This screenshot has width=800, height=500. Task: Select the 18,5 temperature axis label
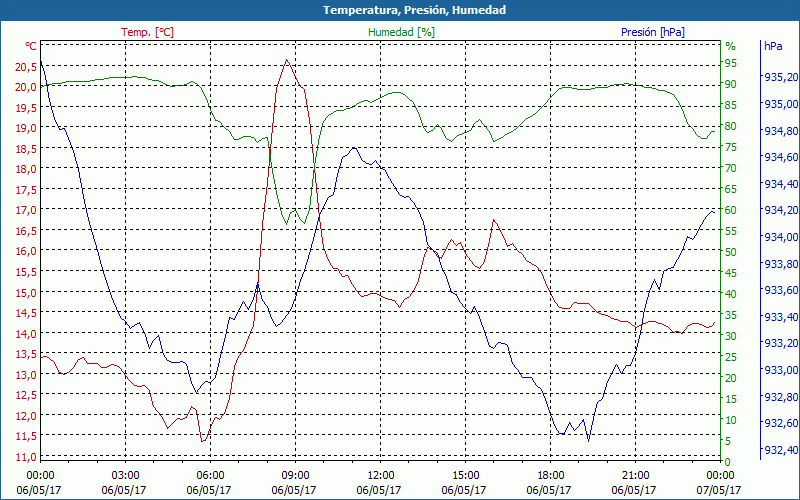(x=27, y=148)
